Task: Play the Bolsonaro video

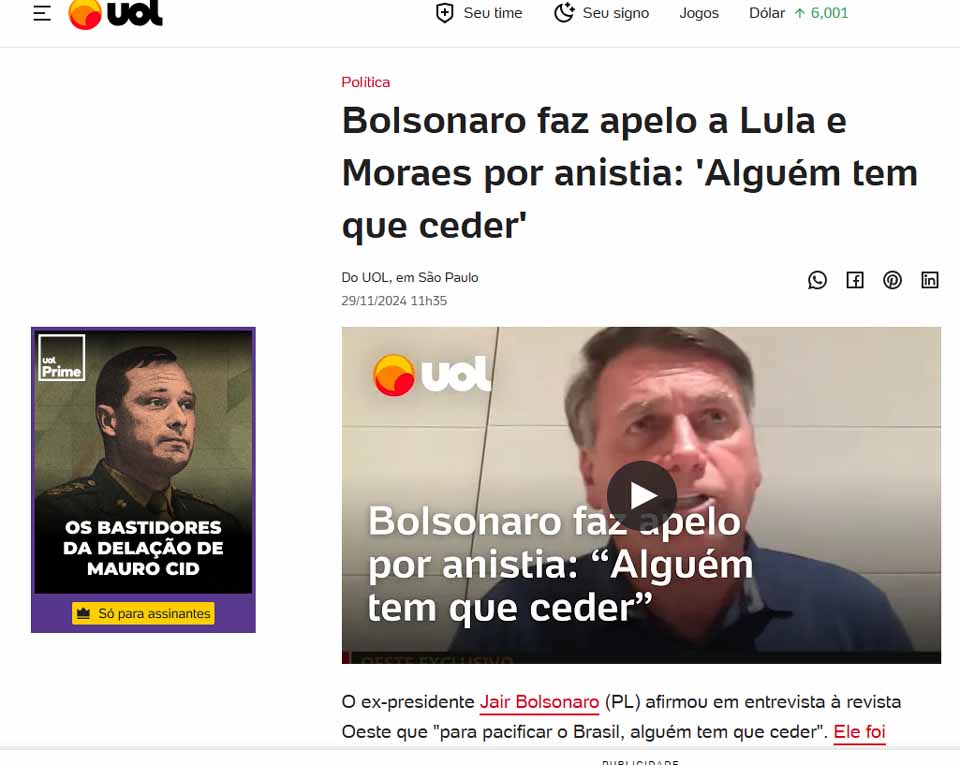Action: tap(642, 495)
